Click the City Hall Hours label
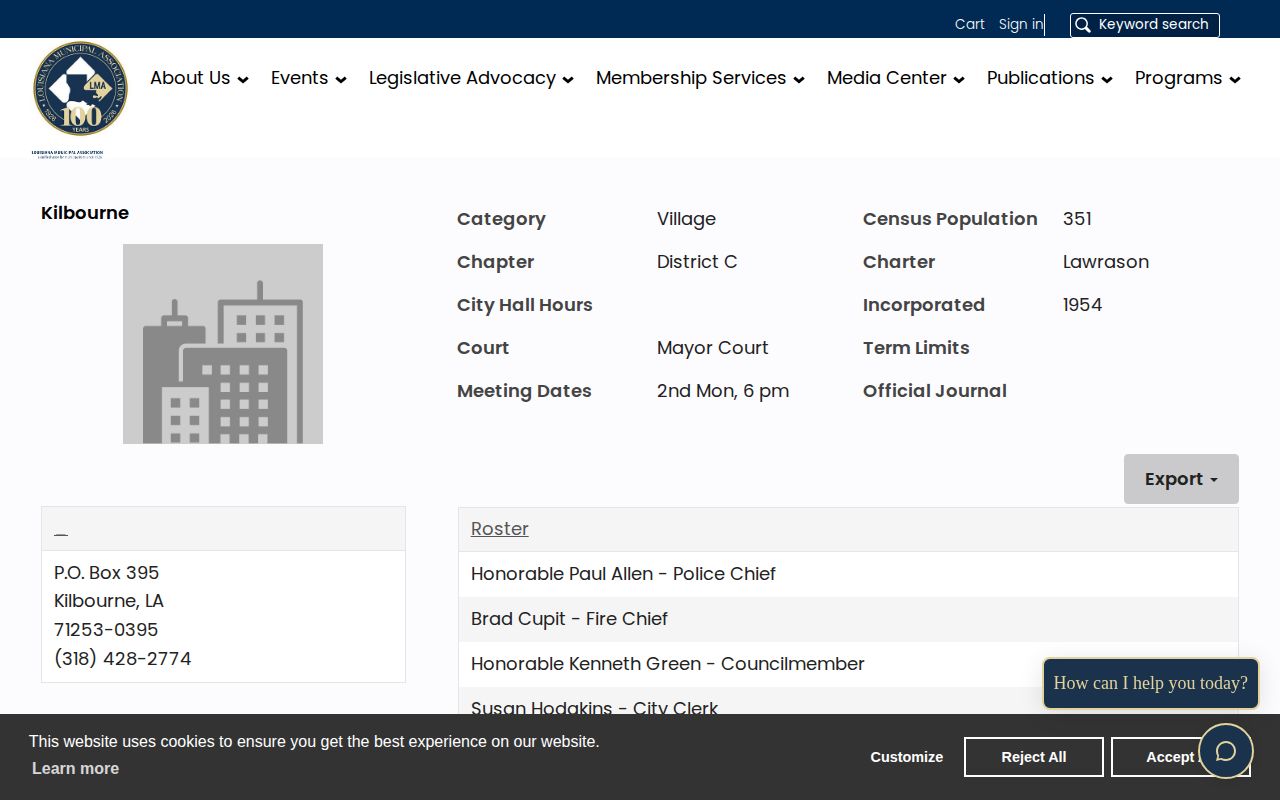1280x800 pixels. pos(525,305)
